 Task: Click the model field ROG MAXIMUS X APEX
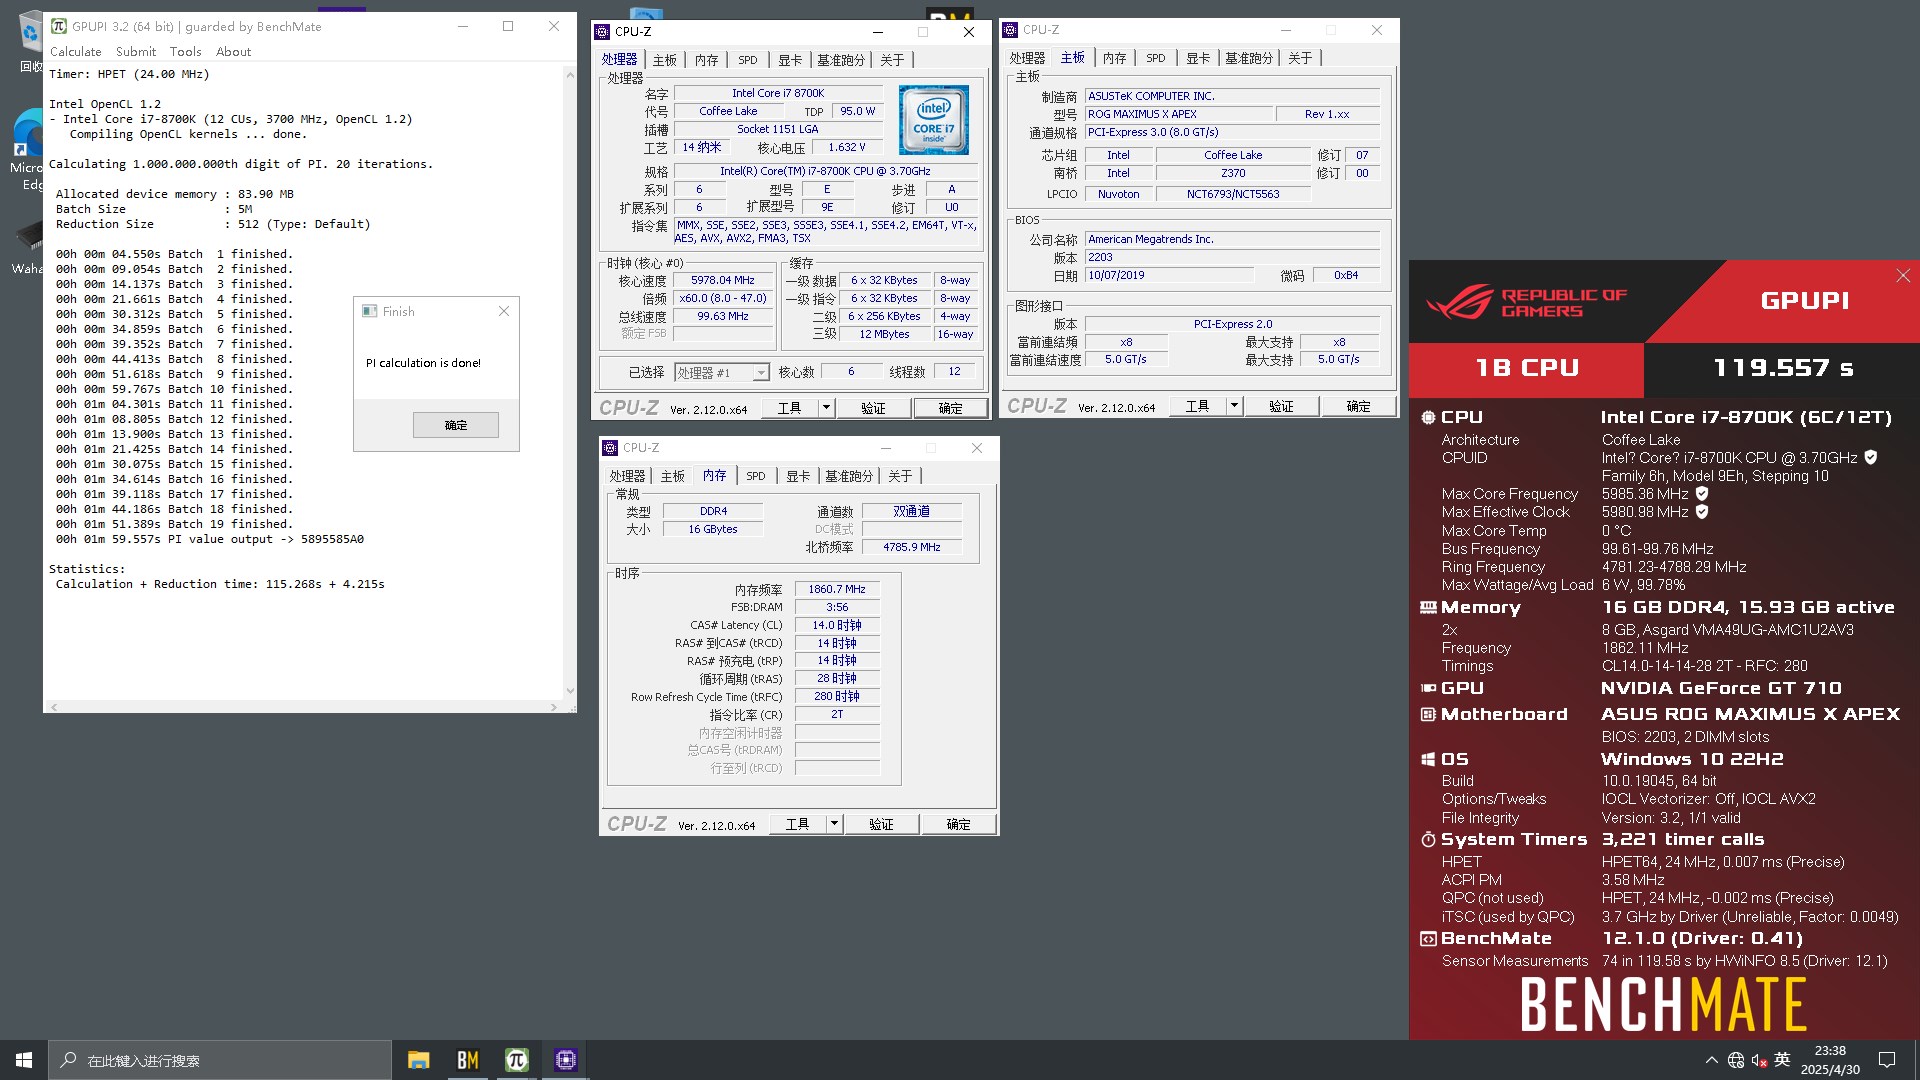tap(1179, 114)
